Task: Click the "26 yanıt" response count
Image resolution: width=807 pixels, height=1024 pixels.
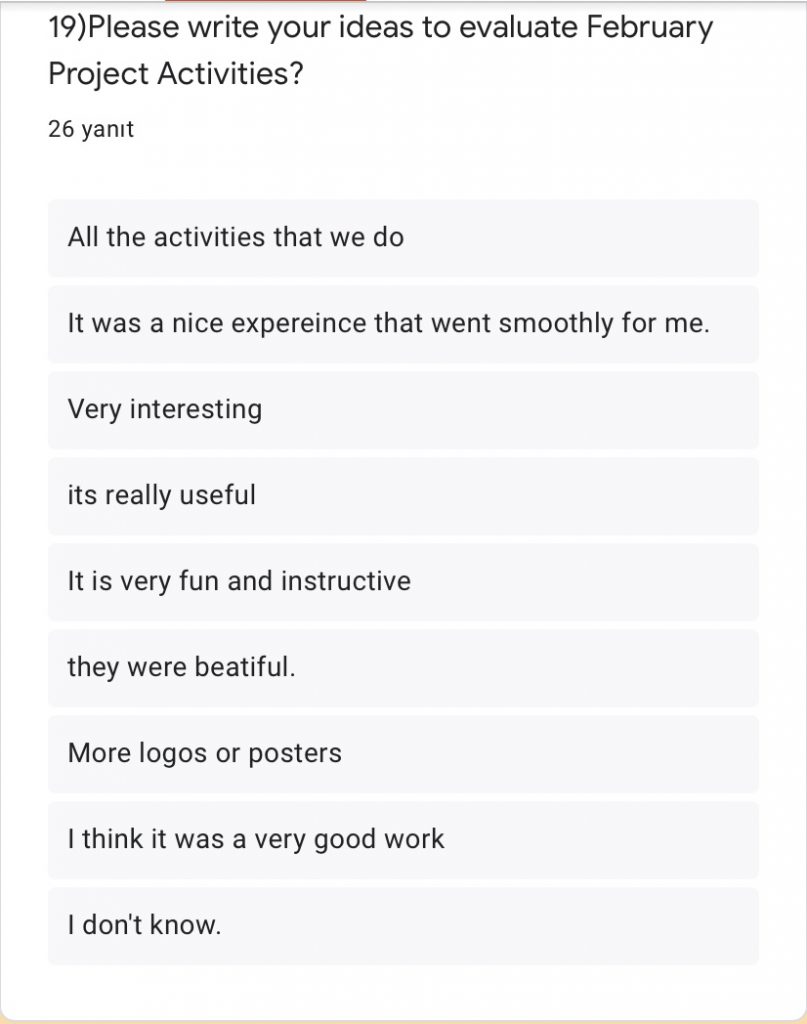Action: pos(91,129)
